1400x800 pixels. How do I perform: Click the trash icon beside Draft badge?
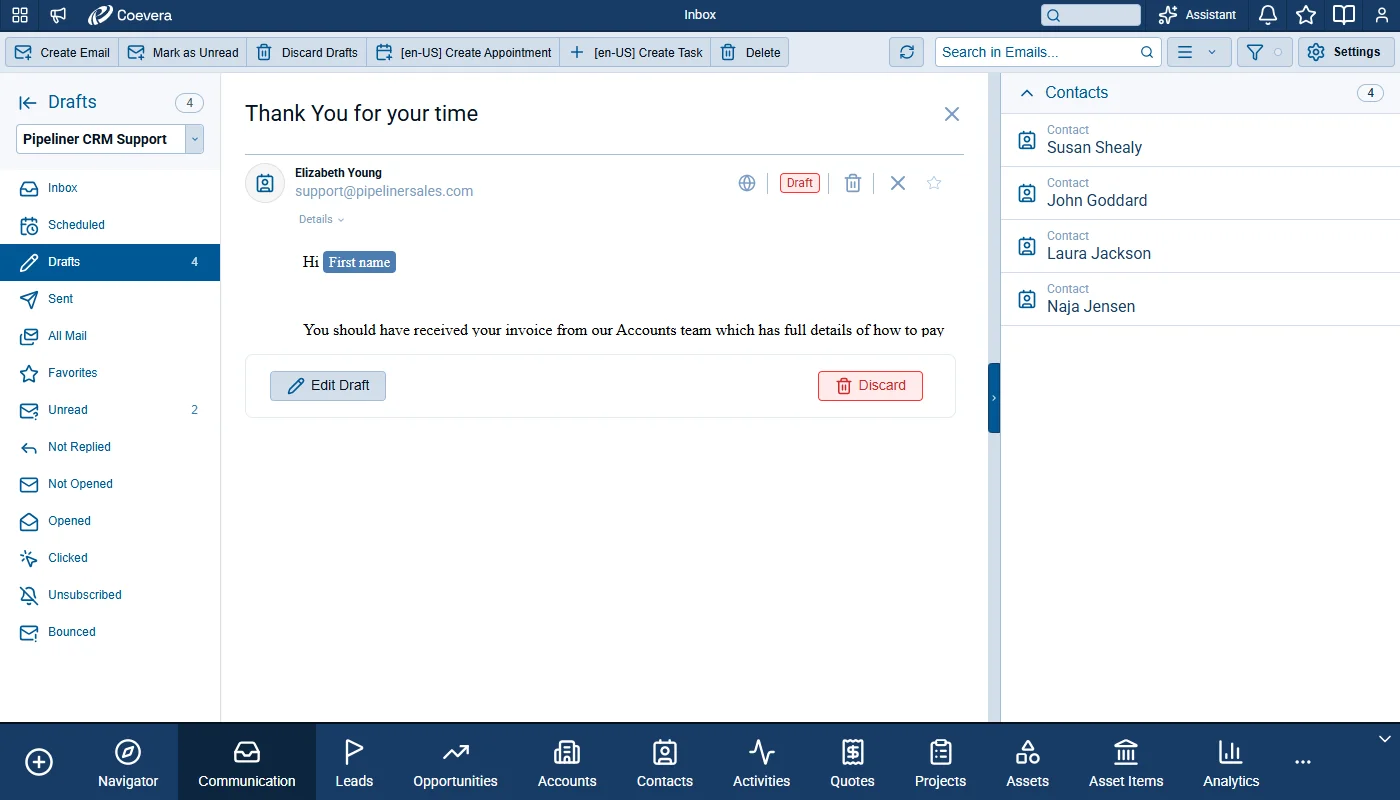852,183
